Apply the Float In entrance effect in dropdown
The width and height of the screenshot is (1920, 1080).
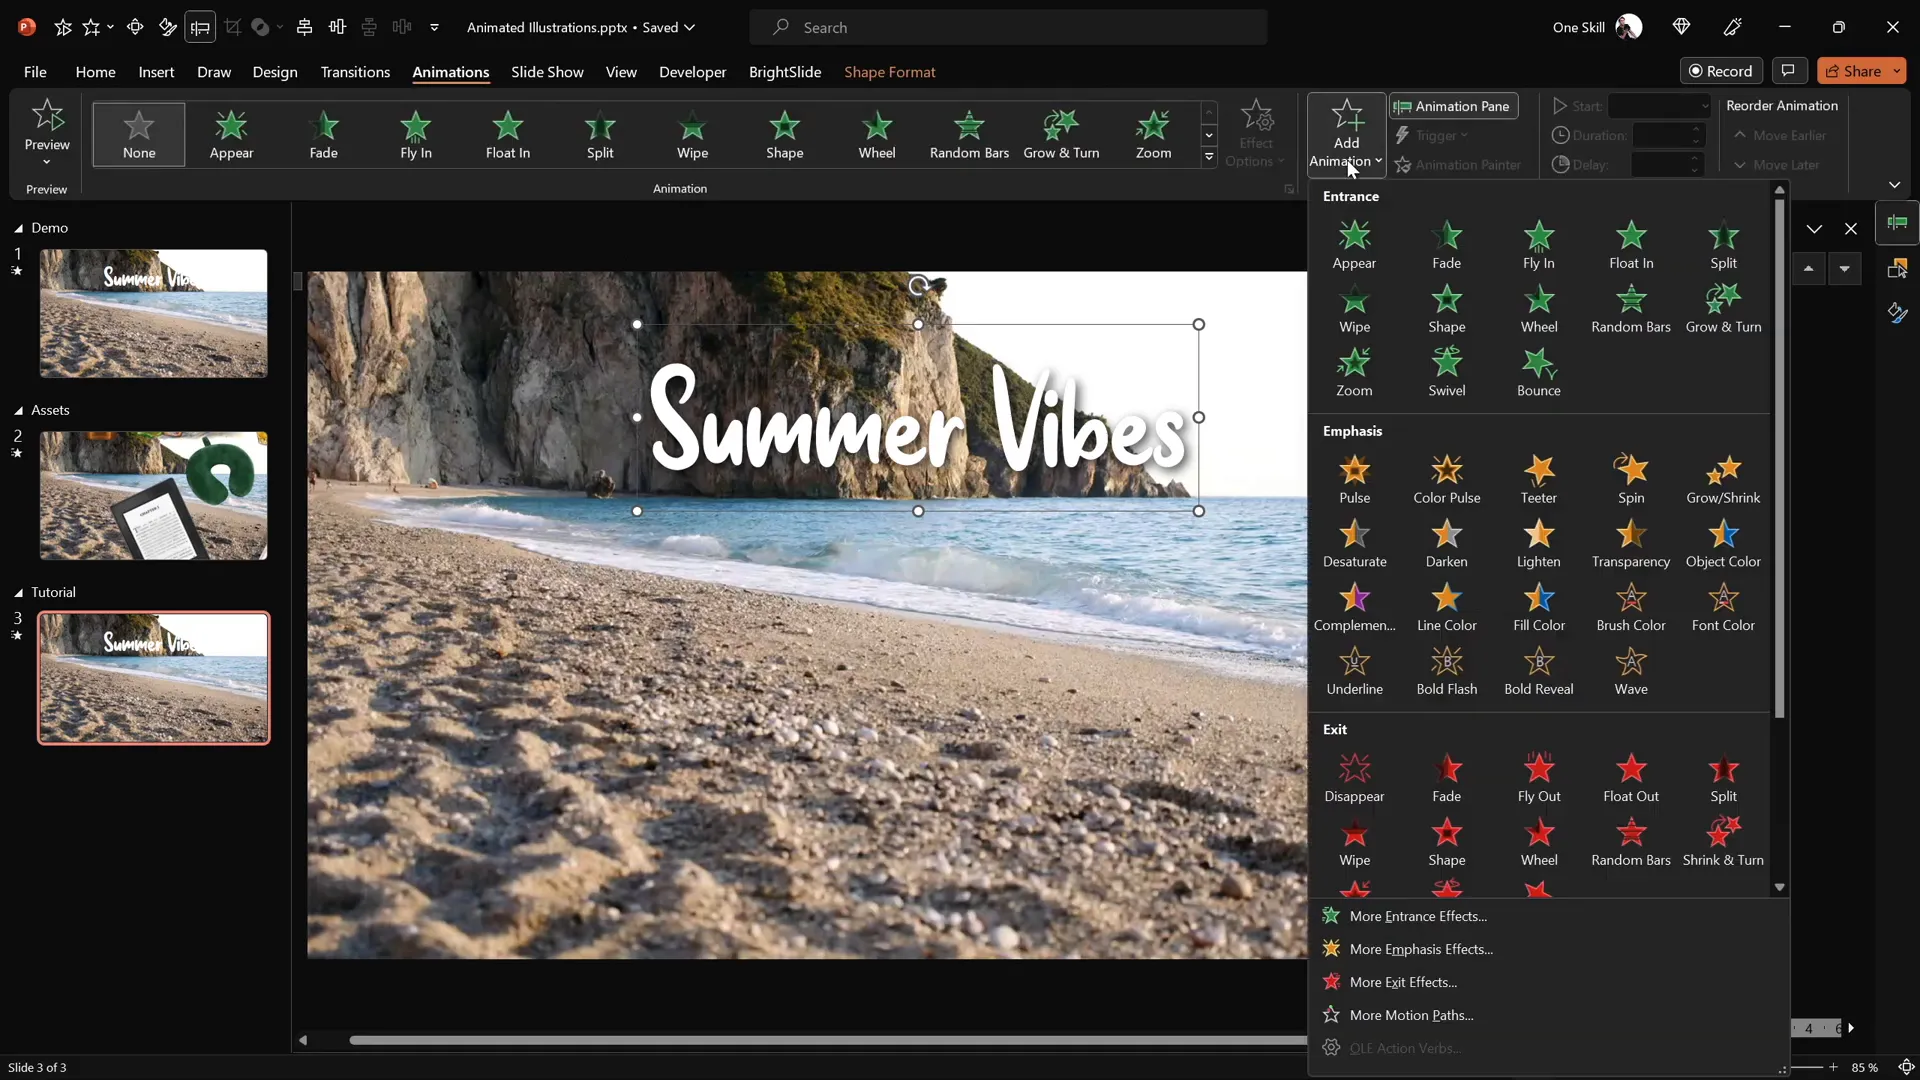coord(1630,245)
